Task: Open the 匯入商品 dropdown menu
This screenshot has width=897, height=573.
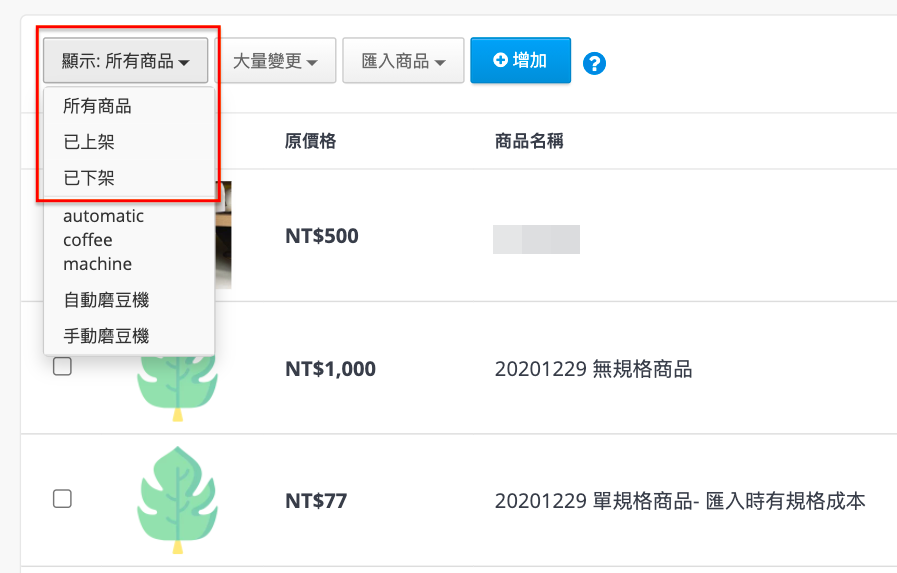Action: tap(403, 61)
